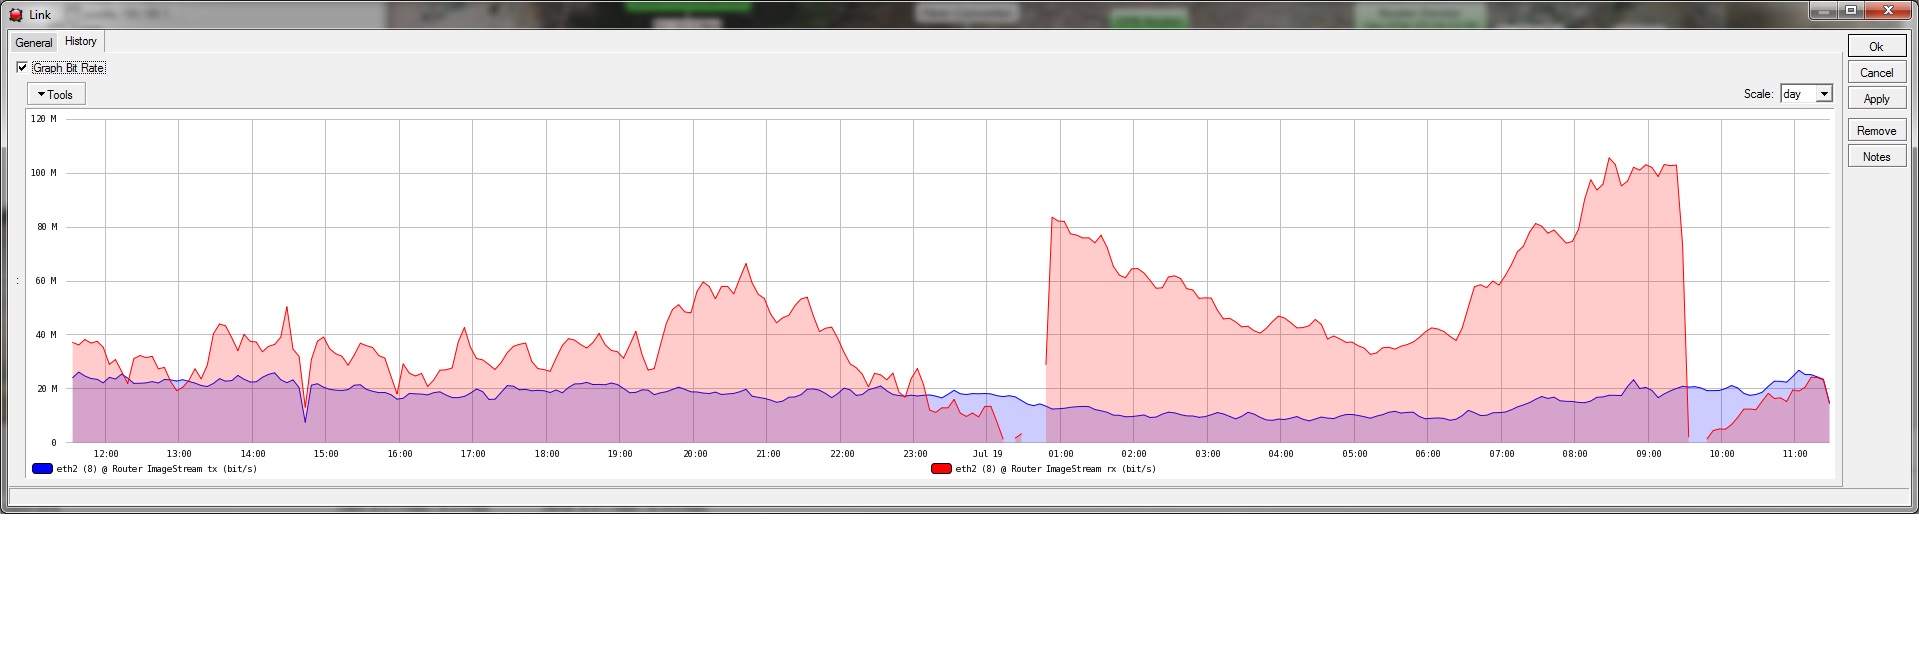Click the Cancel button
This screenshot has width=1919, height=648.
pyautogui.click(x=1876, y=72)
